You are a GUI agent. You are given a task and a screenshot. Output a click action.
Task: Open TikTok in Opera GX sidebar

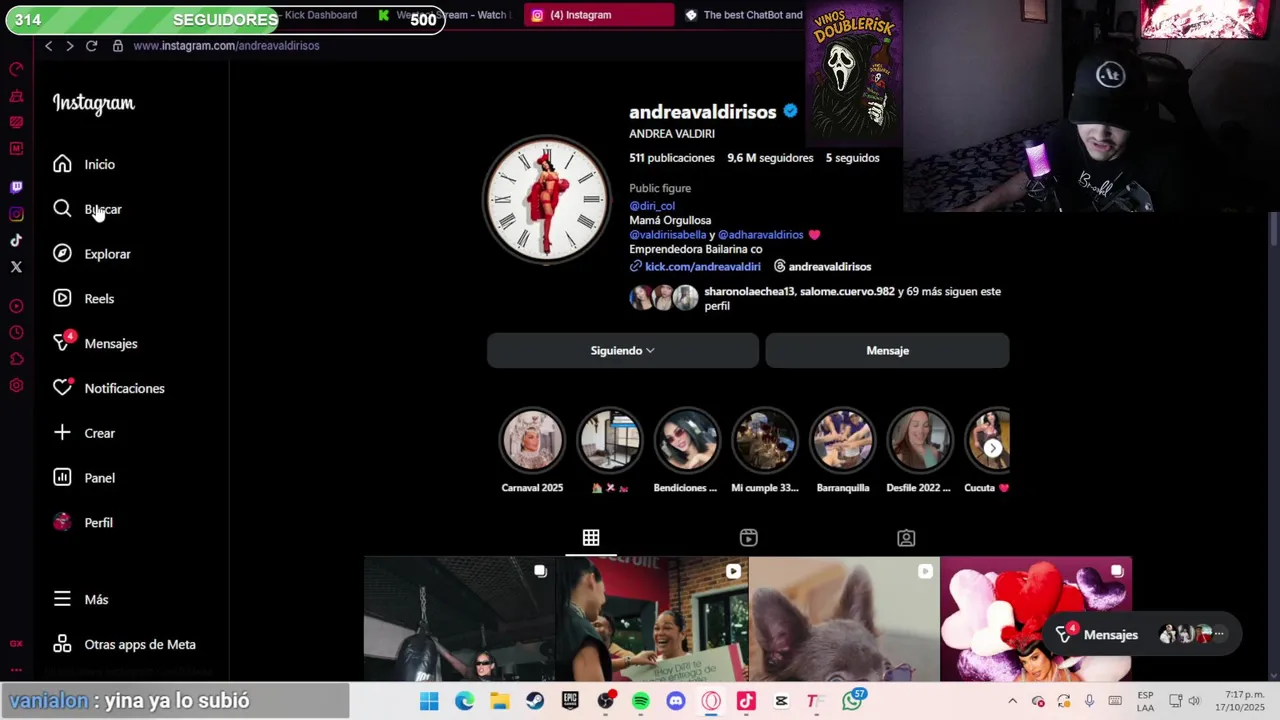pos(16,240)
